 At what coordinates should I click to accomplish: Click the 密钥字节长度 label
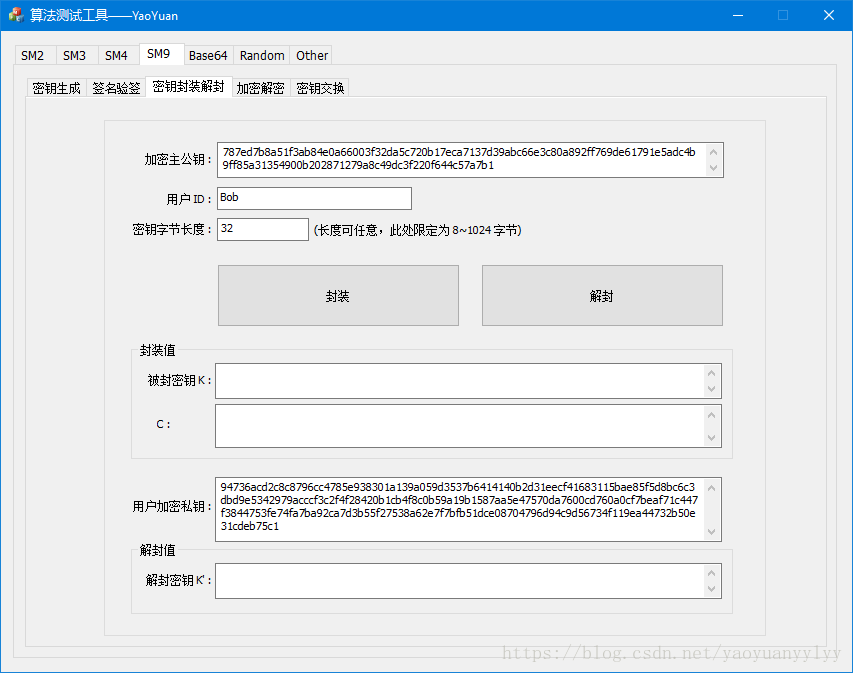coord(172,230)
